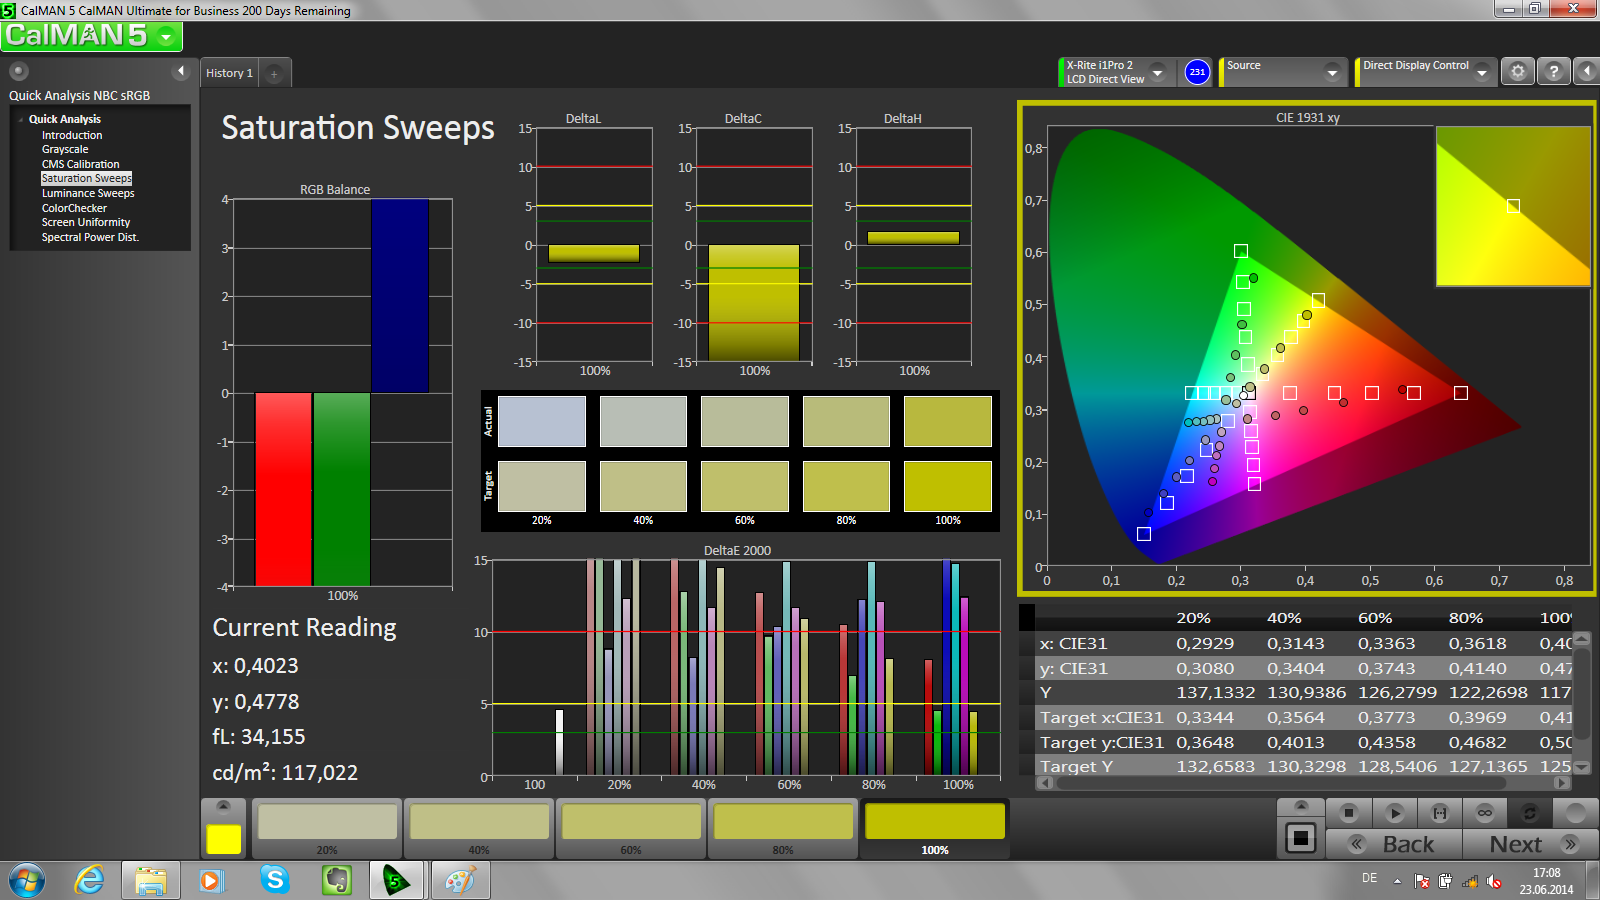1600x900 pixels.
Task: Toggle the refresh loop button
Action: pos(1529,812)
